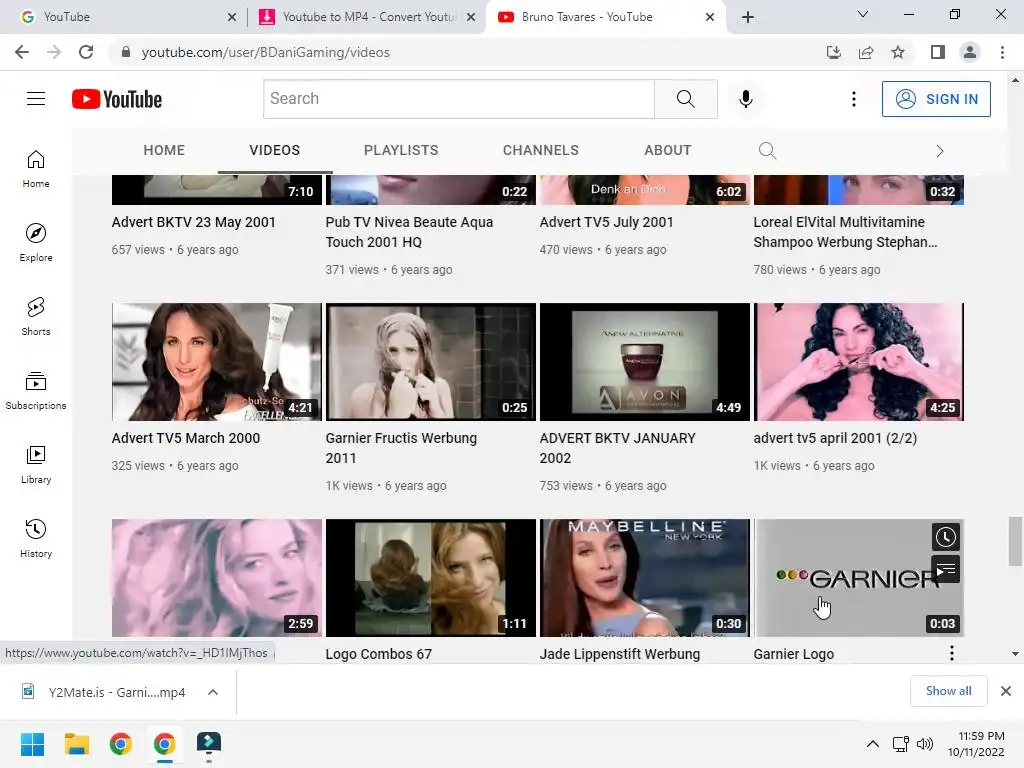Image resolution: width=1024 pixels, height=768 pixels.
Task: Click the browser address bar URL
Action: click(265, 52)
